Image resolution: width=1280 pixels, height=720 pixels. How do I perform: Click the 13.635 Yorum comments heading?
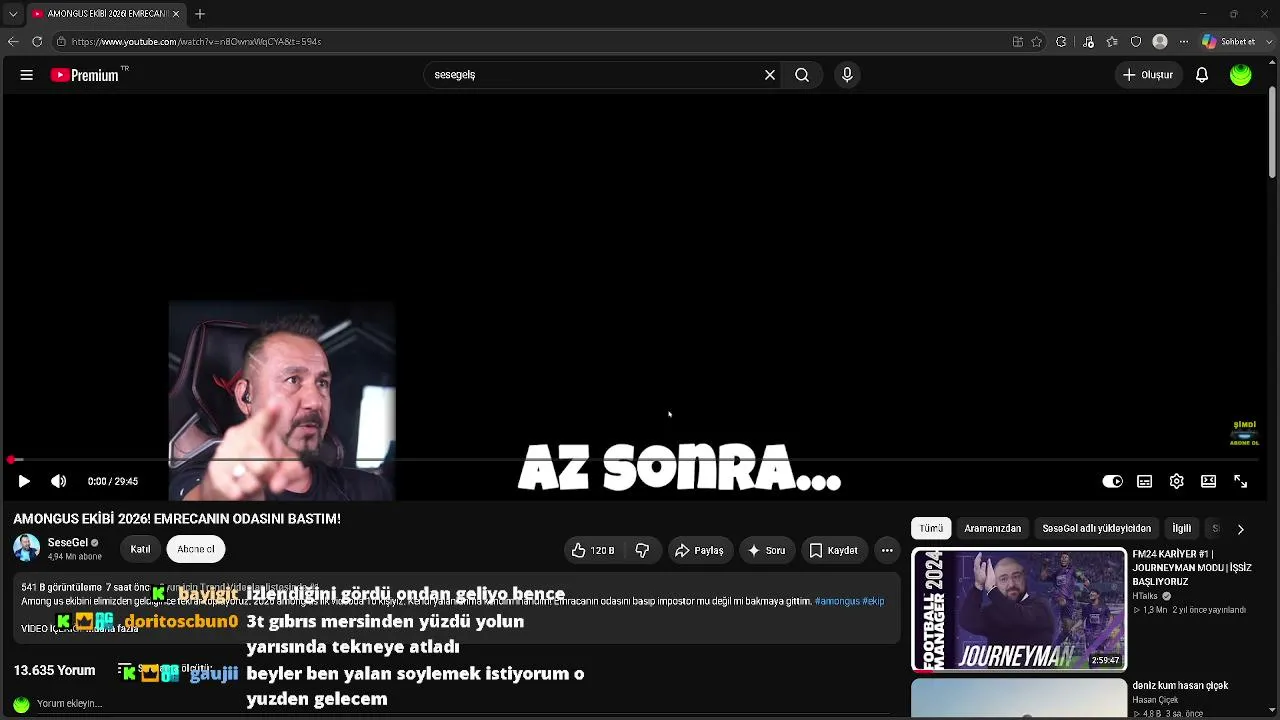click(54, 670)
